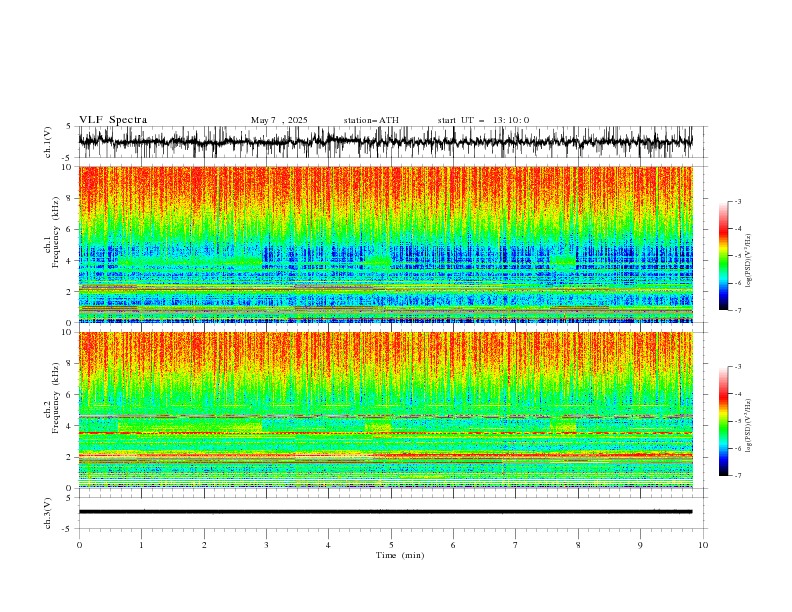Click time-axis tick label "9"
This screenshot has width=792, height=612.
coord(640,545)
